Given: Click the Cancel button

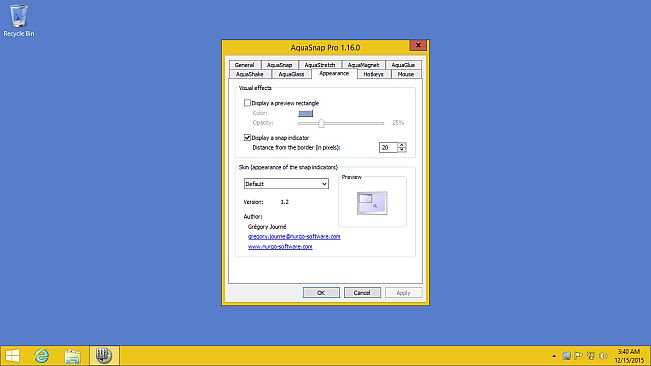Looking at the screenshot, I should 362,293.
